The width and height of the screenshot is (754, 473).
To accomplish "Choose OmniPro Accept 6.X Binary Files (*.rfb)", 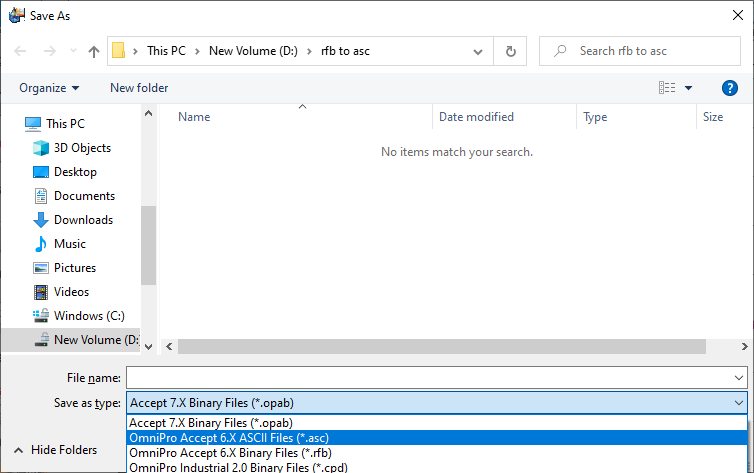I will 437,453.
